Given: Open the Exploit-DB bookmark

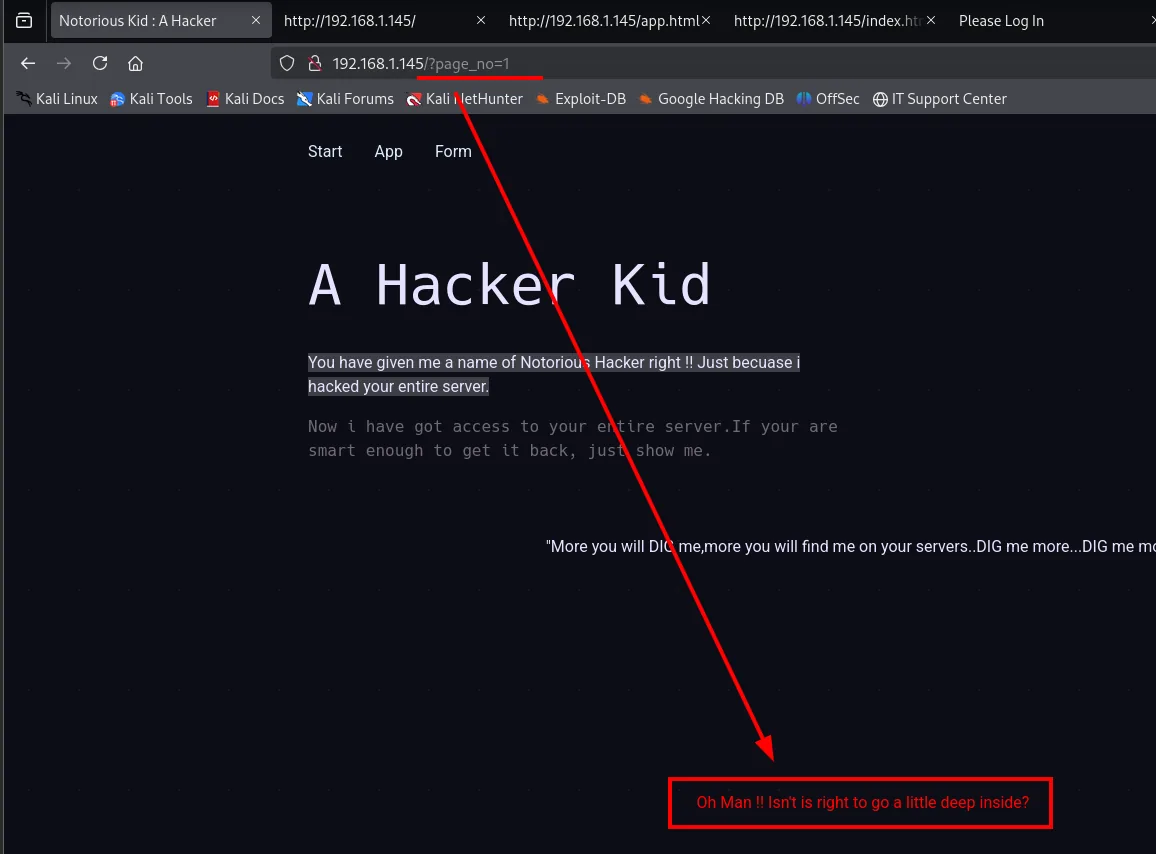Looking at the screenshot, I should pos(581,99).
